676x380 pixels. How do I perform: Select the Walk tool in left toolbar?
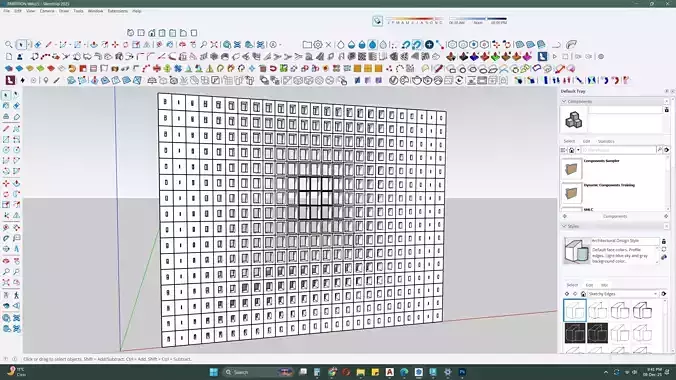[x=16, y=295]
